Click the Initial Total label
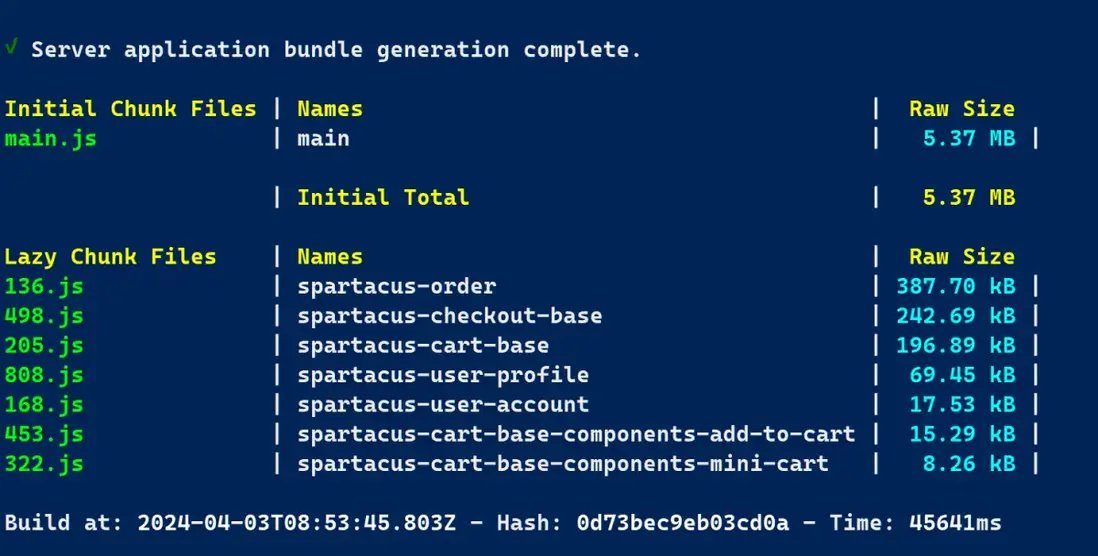 click(x=383, y=197)
